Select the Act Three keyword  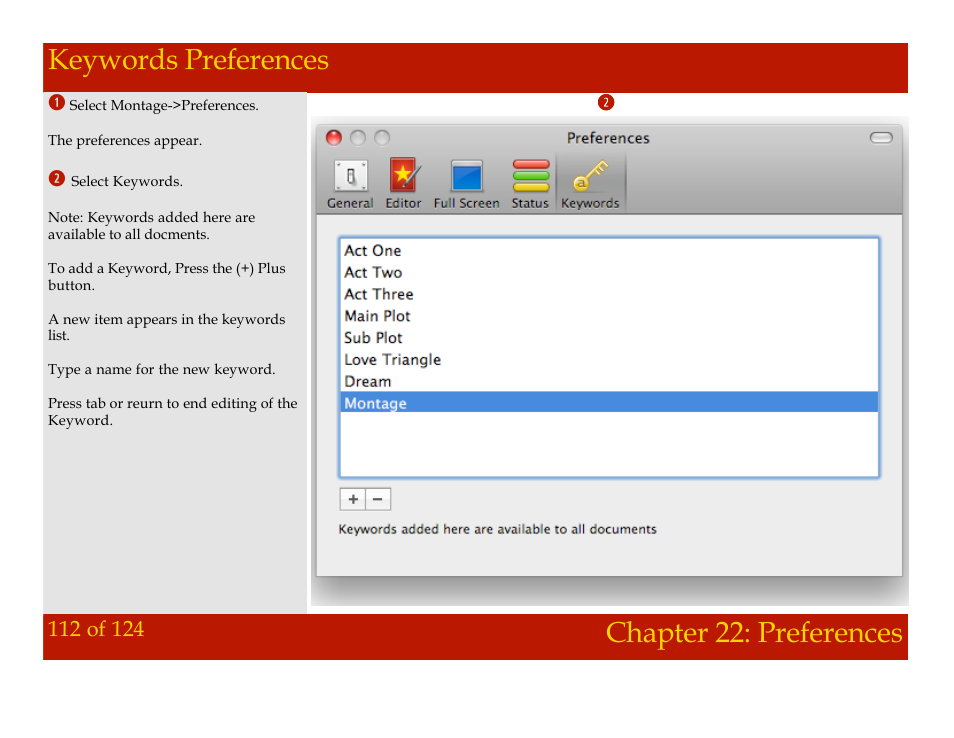point(609,294)
